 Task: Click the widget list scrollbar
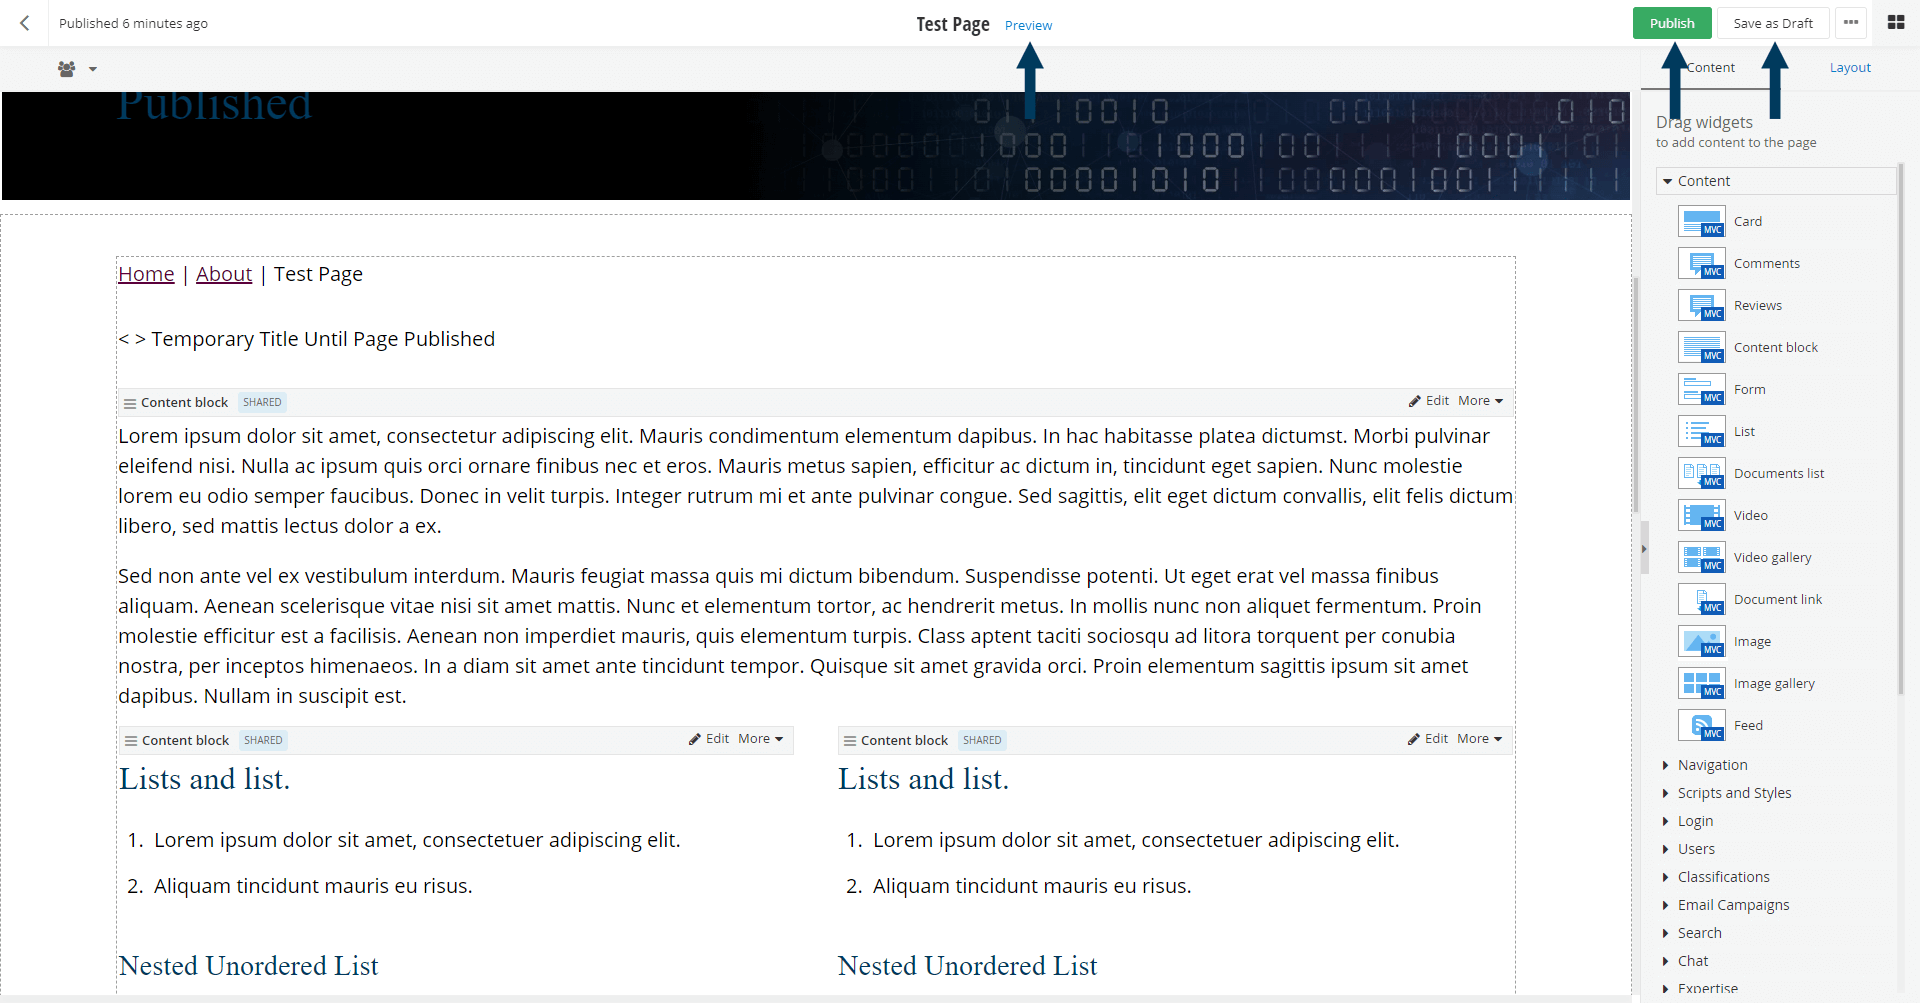[x=1900, y=428]
